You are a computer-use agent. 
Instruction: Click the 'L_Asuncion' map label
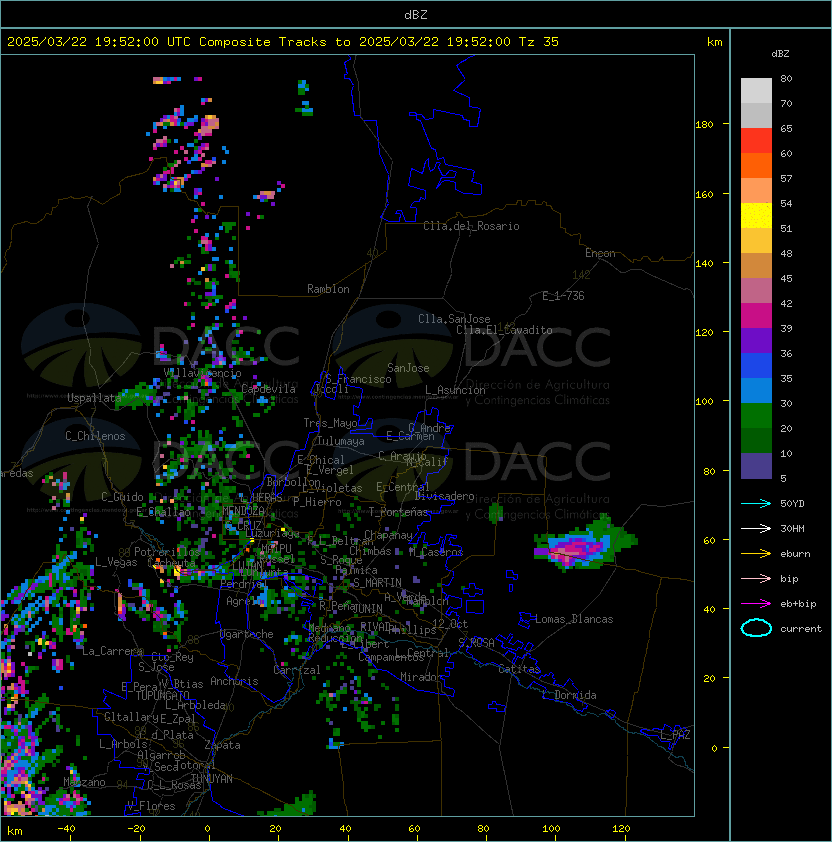455,390
